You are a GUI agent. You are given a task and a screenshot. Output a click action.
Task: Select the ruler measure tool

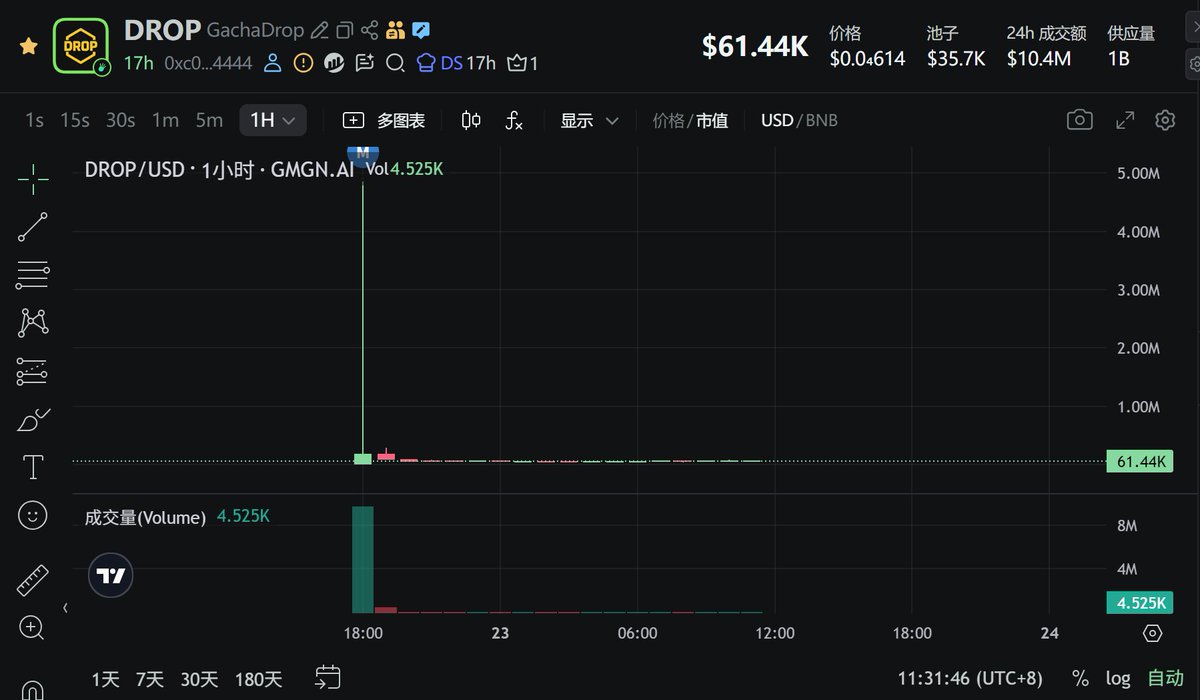32,579
